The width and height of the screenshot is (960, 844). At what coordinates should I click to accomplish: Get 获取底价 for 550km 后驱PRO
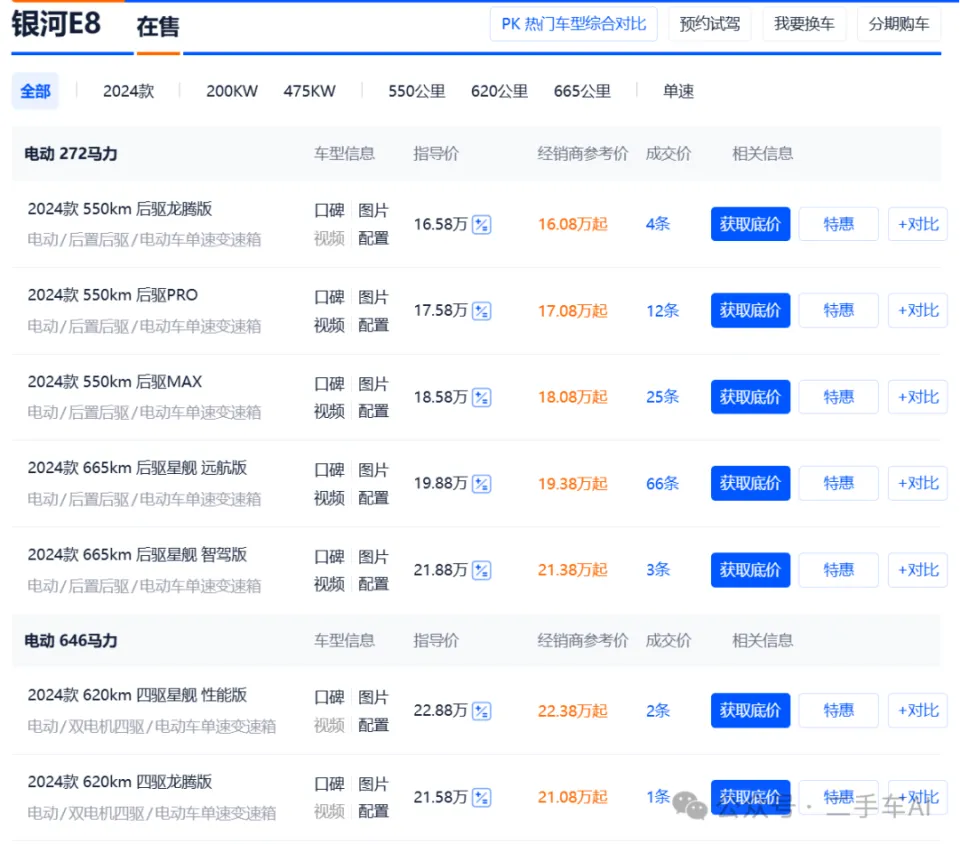750,310
